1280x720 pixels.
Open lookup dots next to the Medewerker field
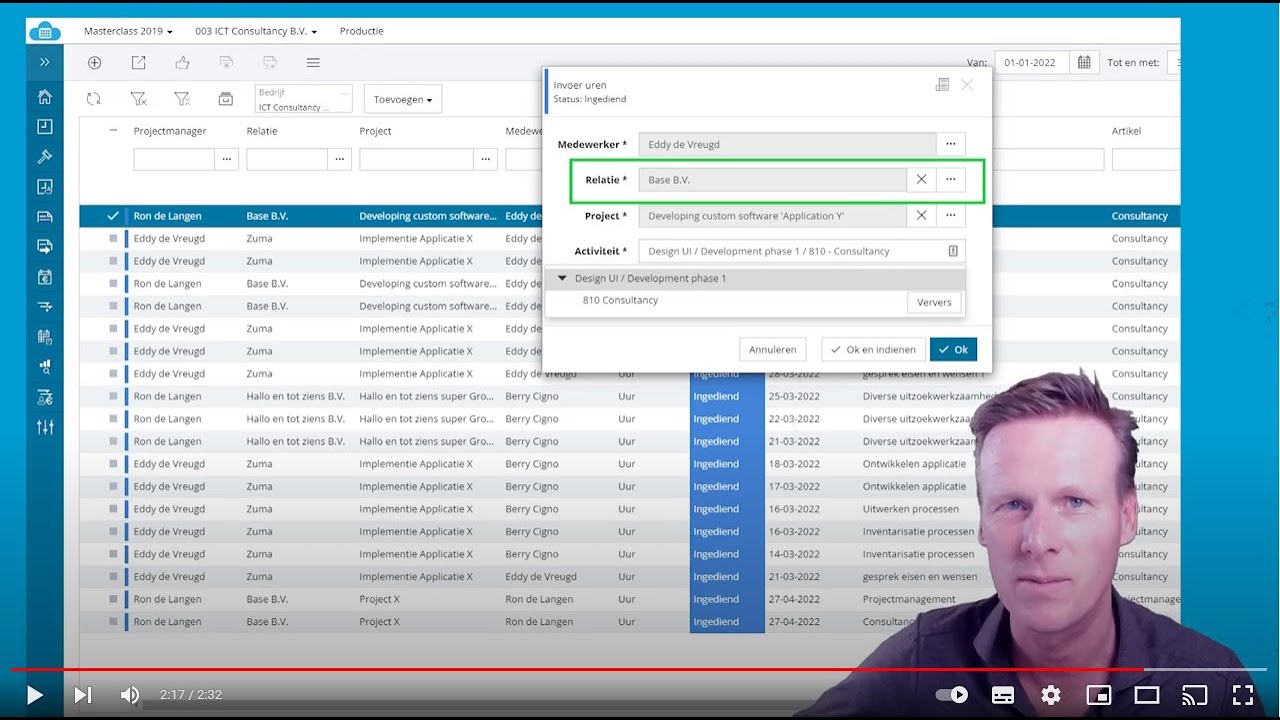(x=951, y=144)
